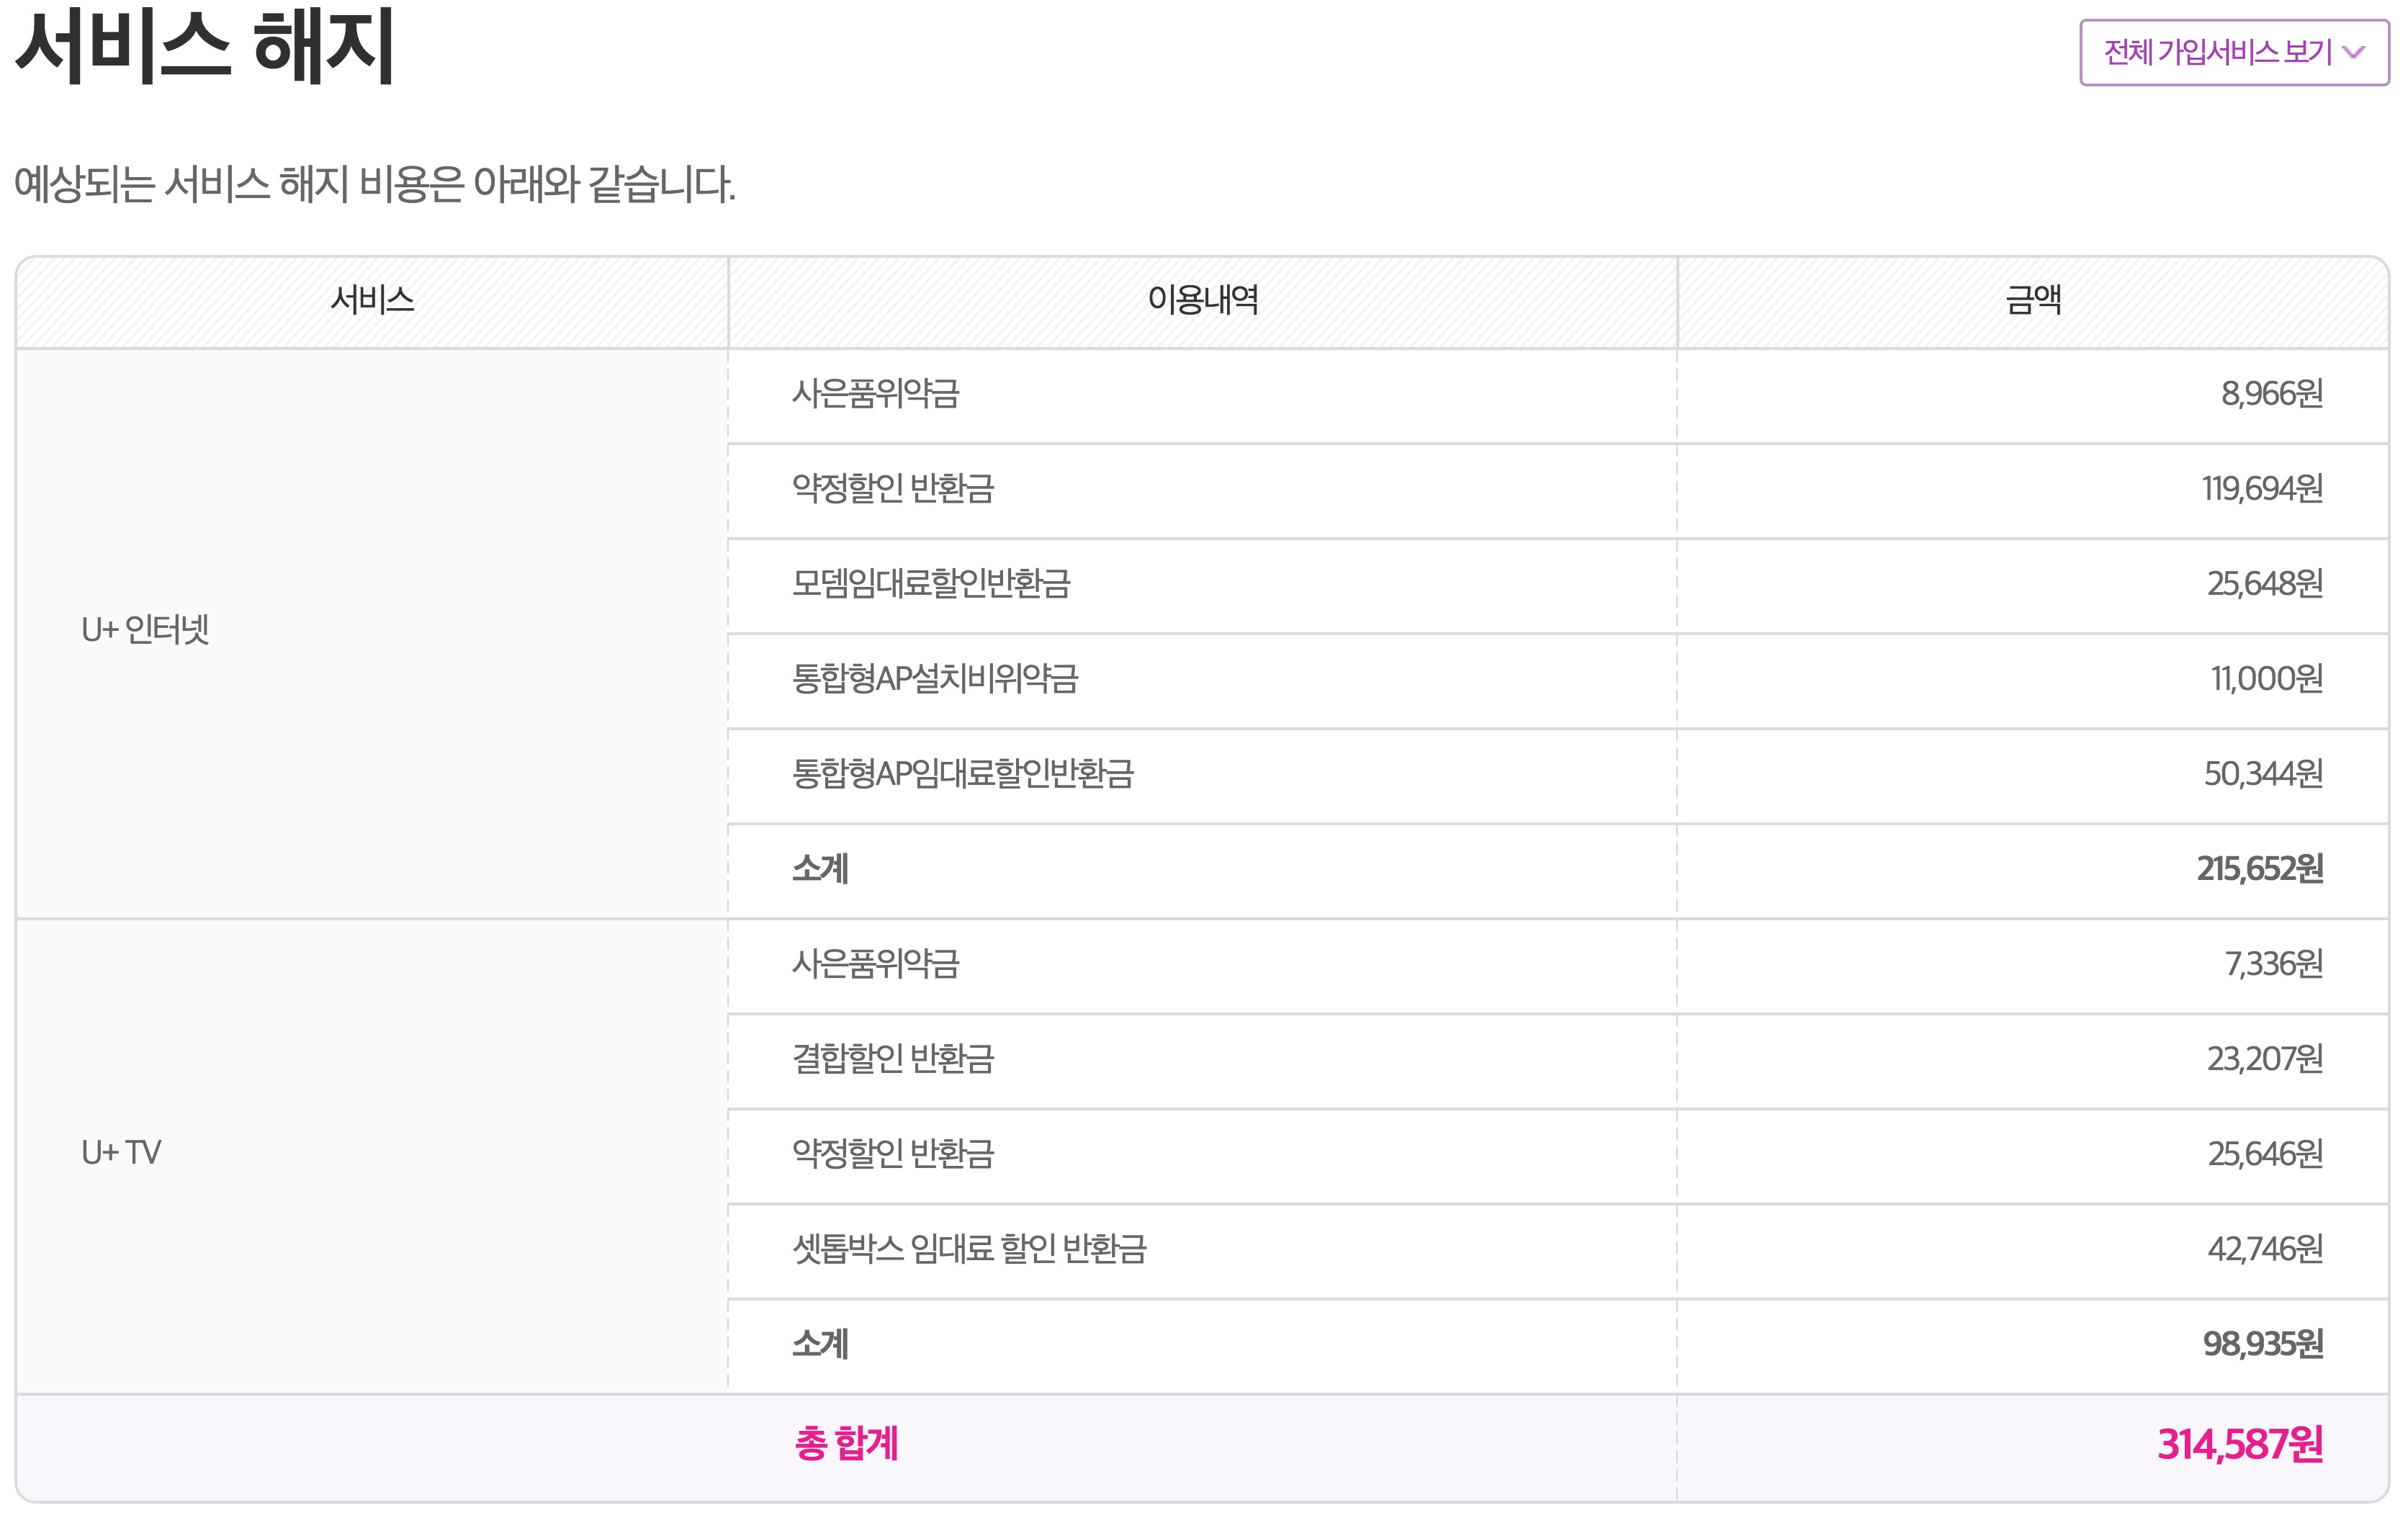Select the 98,935원 TV subtotal
2408x1518 pixels.
point(2262,1344)
